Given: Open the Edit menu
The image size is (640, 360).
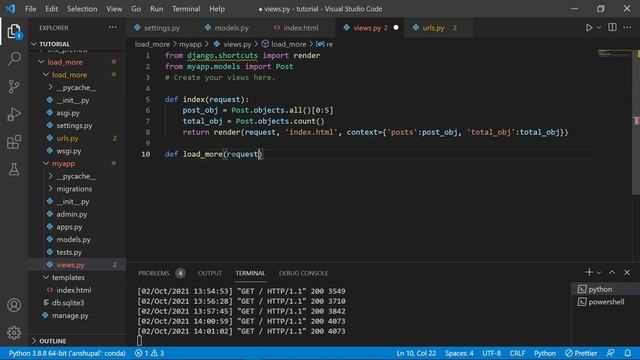Looking at the screenshot, I should 51,9.
